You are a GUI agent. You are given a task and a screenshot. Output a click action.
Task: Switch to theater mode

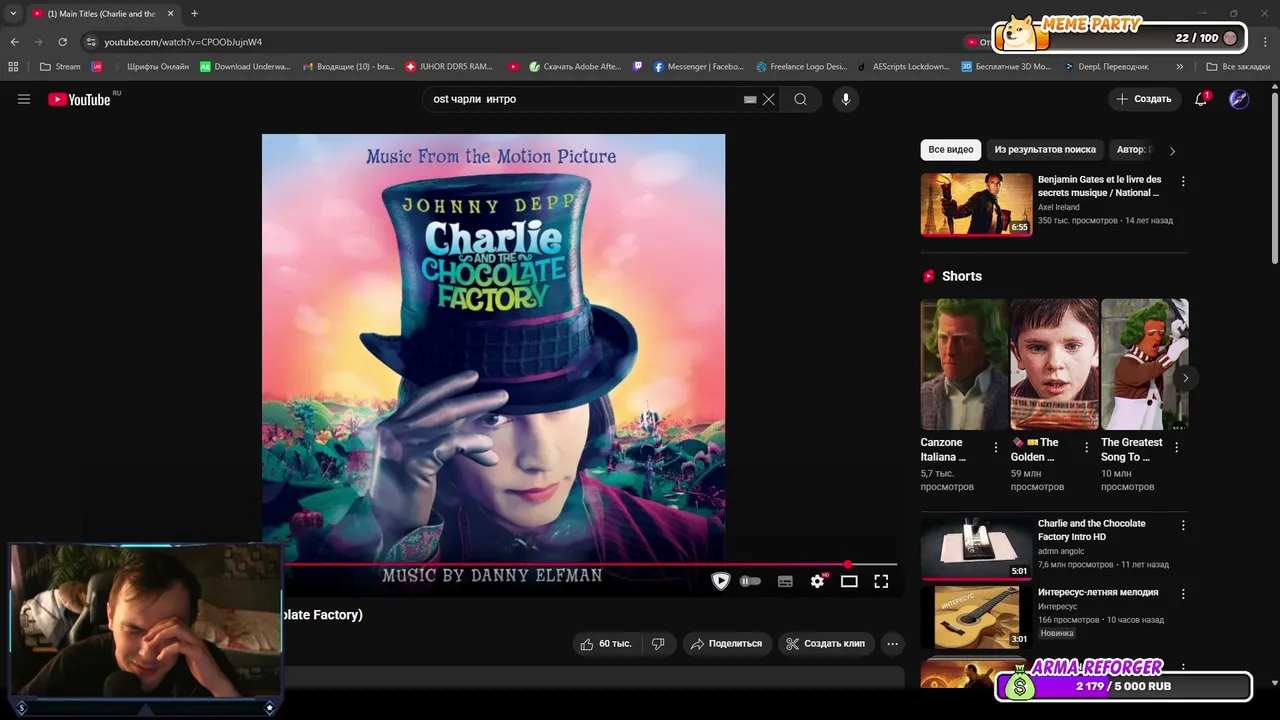[x=849, y=581]
